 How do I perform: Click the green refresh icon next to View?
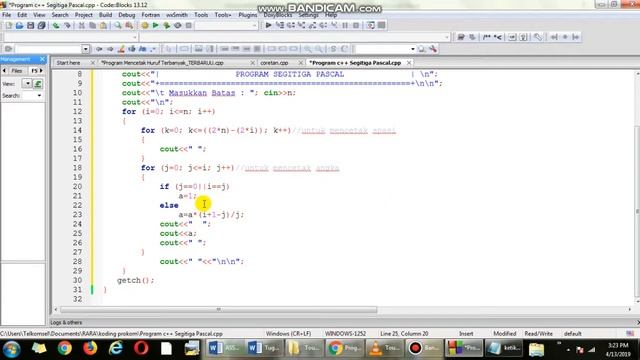coord(38,84)
